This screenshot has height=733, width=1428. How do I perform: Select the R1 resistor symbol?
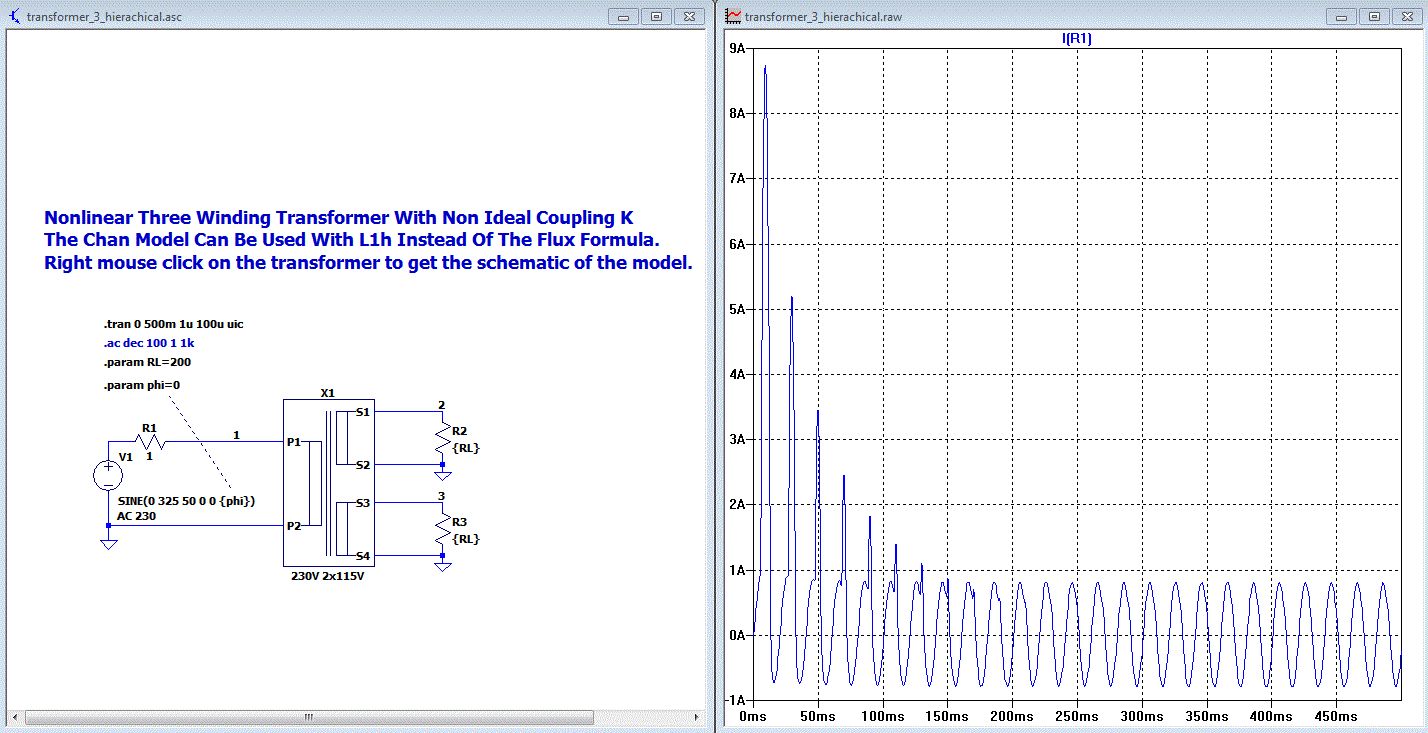click(x=150, y=442)
